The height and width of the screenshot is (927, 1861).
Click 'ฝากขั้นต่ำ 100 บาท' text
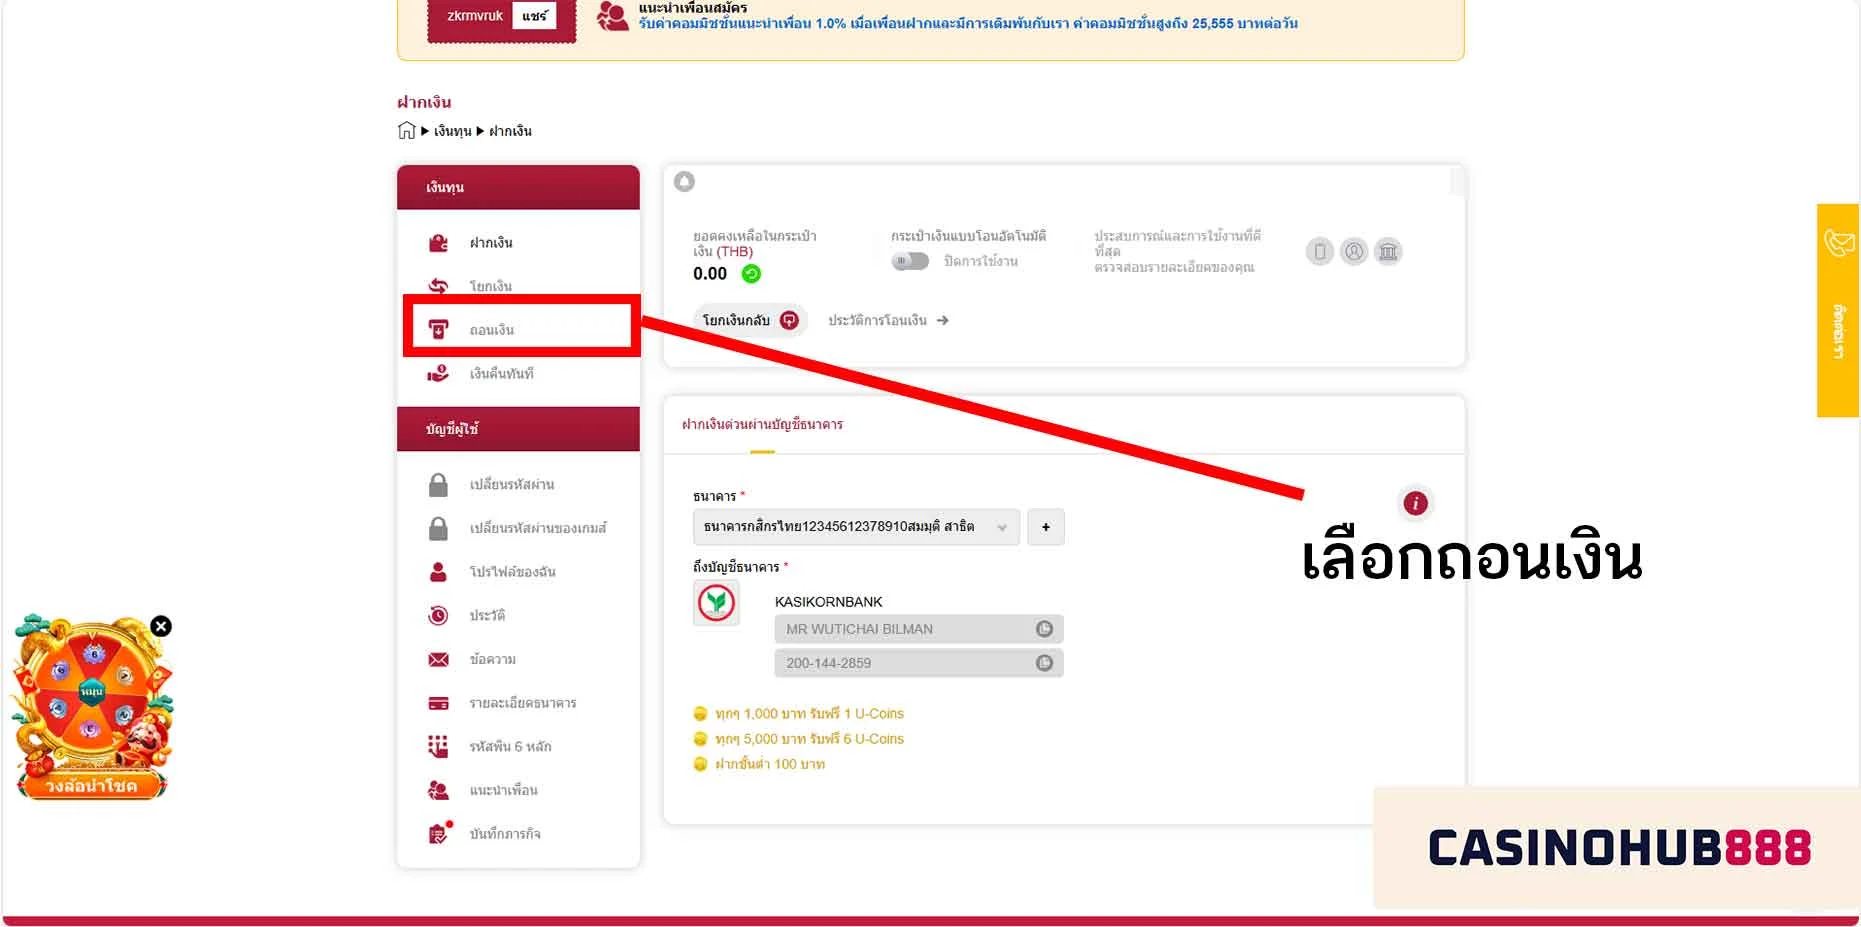[x=770, y=764]
